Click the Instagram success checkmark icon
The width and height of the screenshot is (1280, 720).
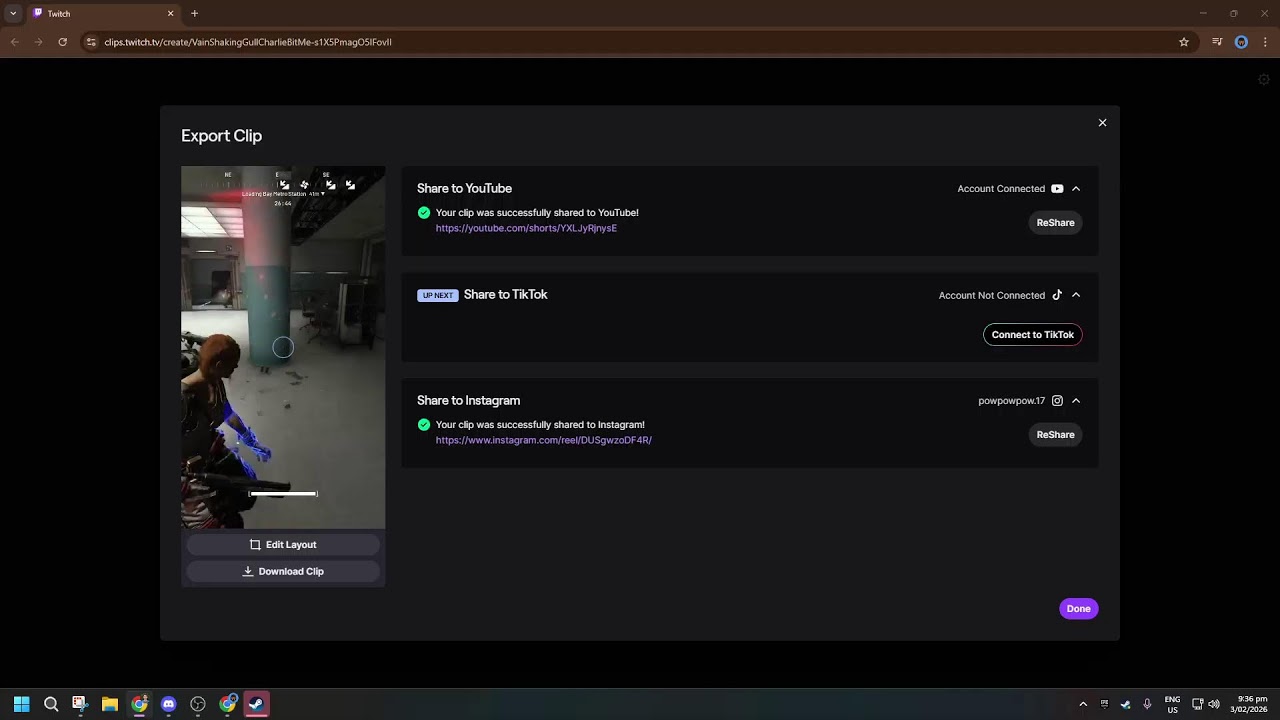[424, 425]
